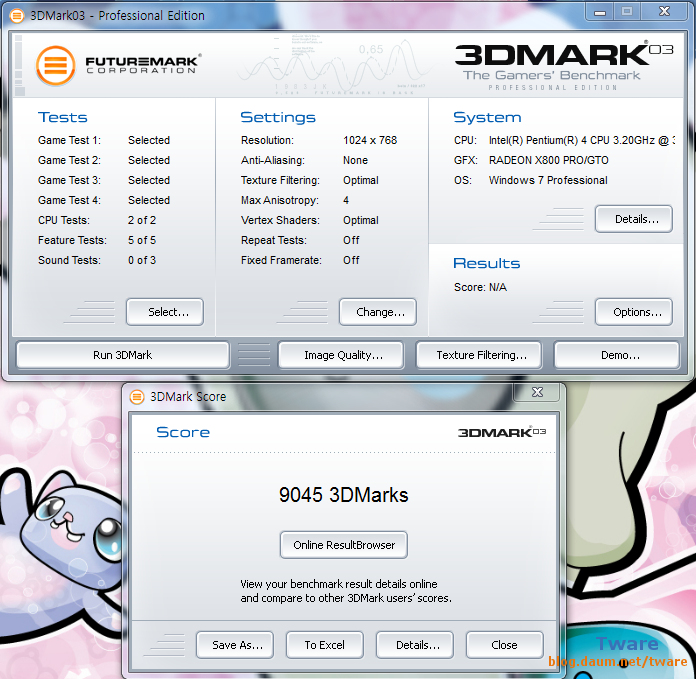Click the CPU Tests value 2 of 2
696x679 pixels.
click(142, 220)
